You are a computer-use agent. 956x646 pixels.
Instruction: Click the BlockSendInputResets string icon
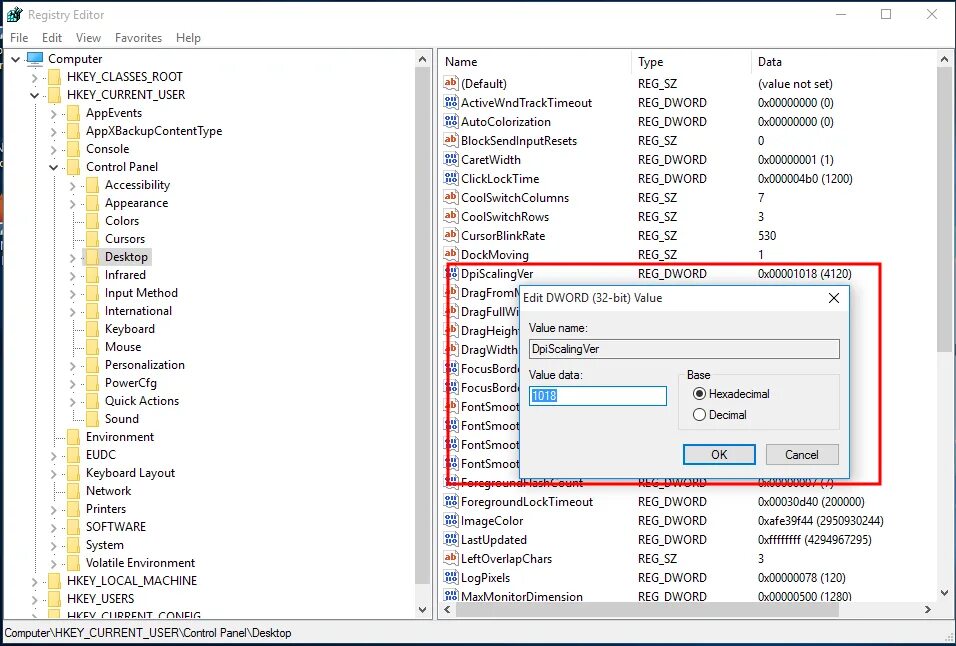coord(451,140)
